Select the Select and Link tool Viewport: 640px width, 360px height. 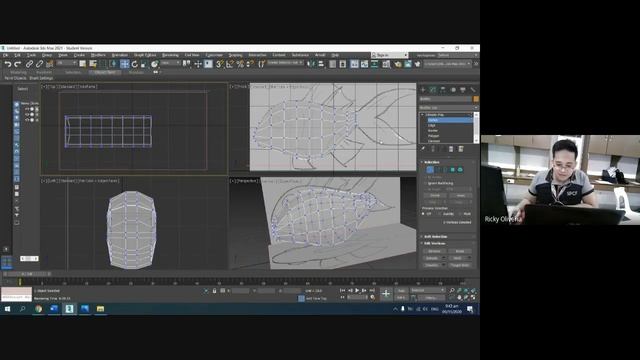pyautogui.click(x=29, y=64)
